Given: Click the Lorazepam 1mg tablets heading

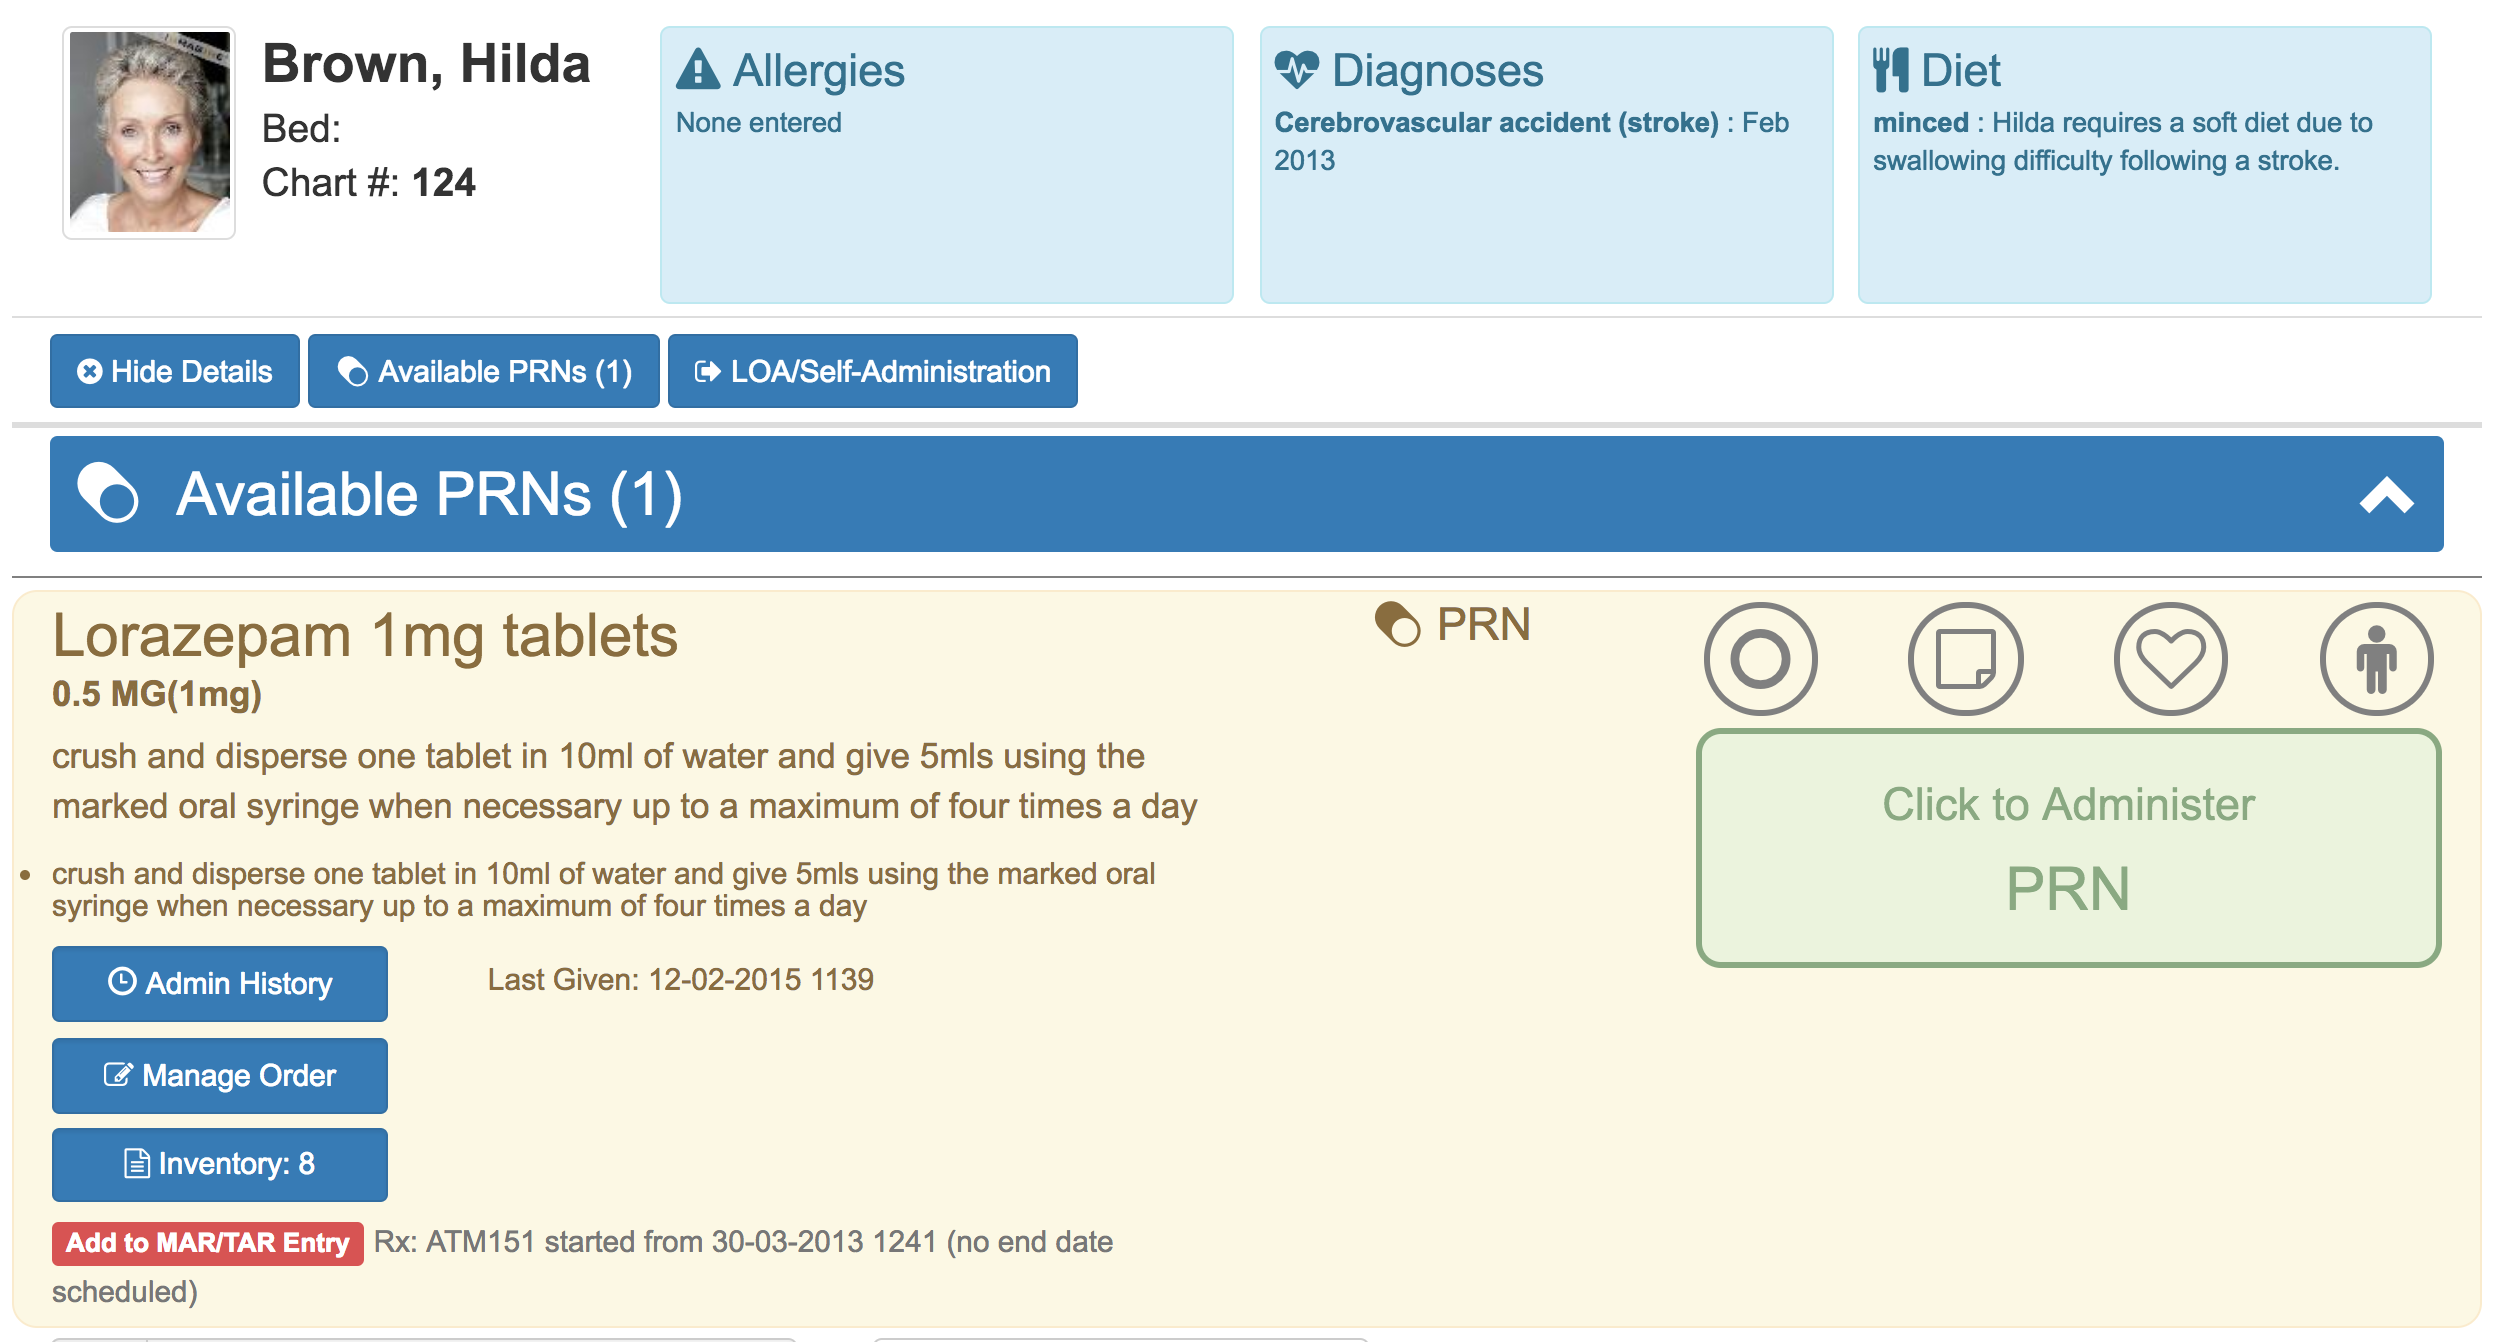Looking at the screenshot, I should [x=365, y=636].
